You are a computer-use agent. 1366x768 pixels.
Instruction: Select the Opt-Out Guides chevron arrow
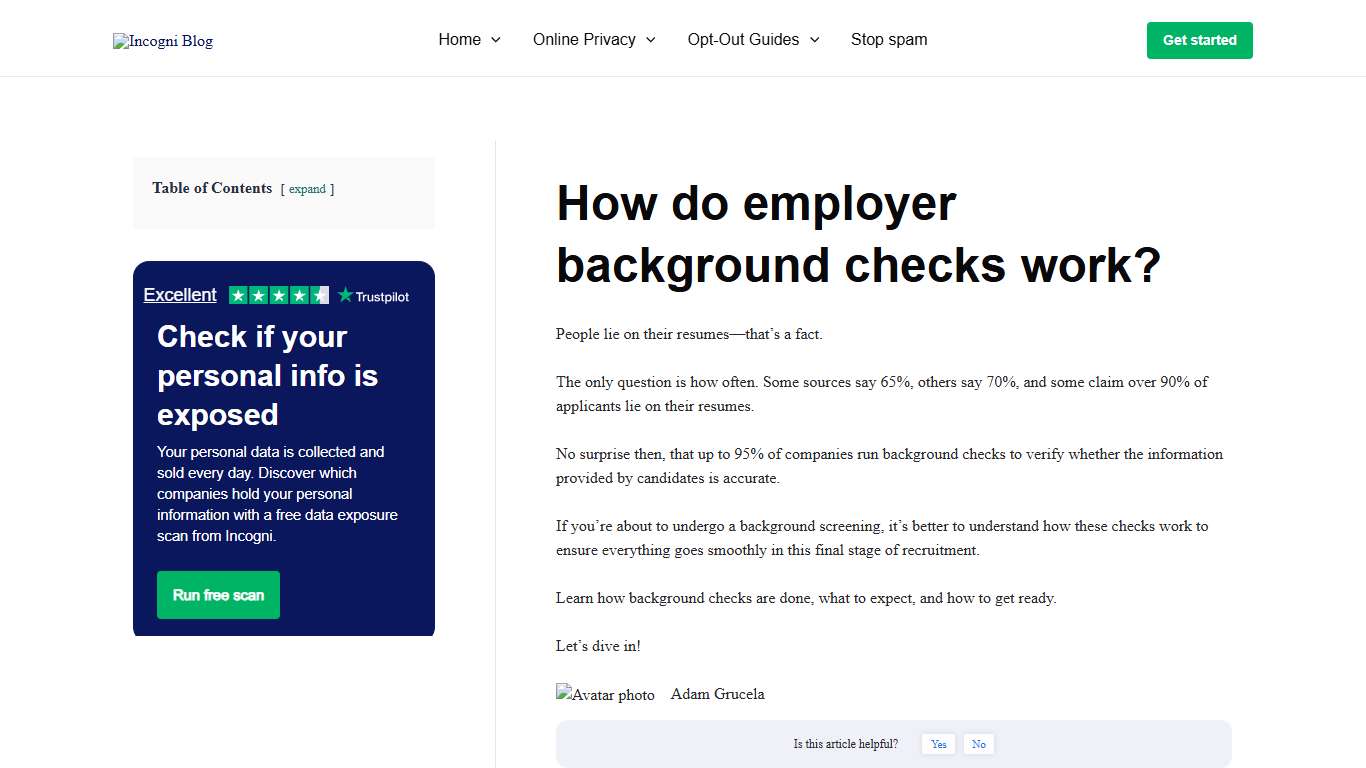pyautogui.click(x=814, y=39)
